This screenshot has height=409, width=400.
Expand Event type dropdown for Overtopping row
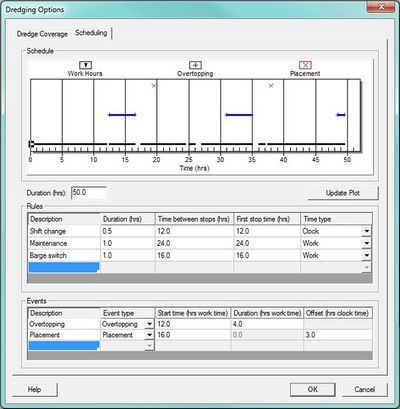tap(149, 324)
